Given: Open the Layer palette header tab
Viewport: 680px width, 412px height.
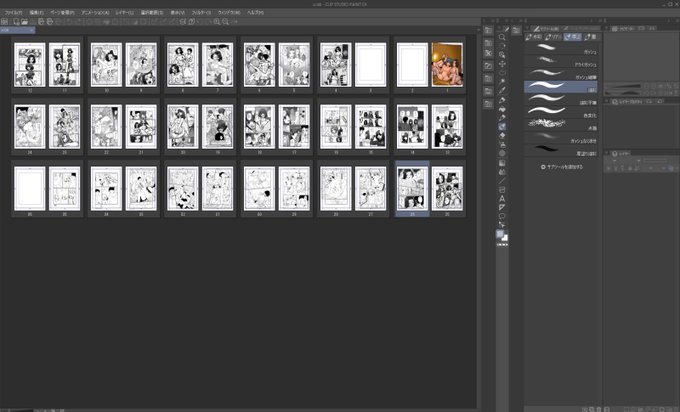Looking at the screenshot, I should coord(621,154).
